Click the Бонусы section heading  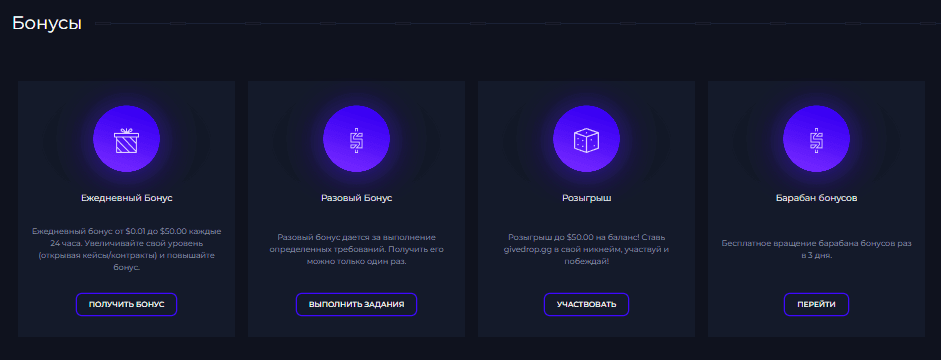tap(47, 23)
